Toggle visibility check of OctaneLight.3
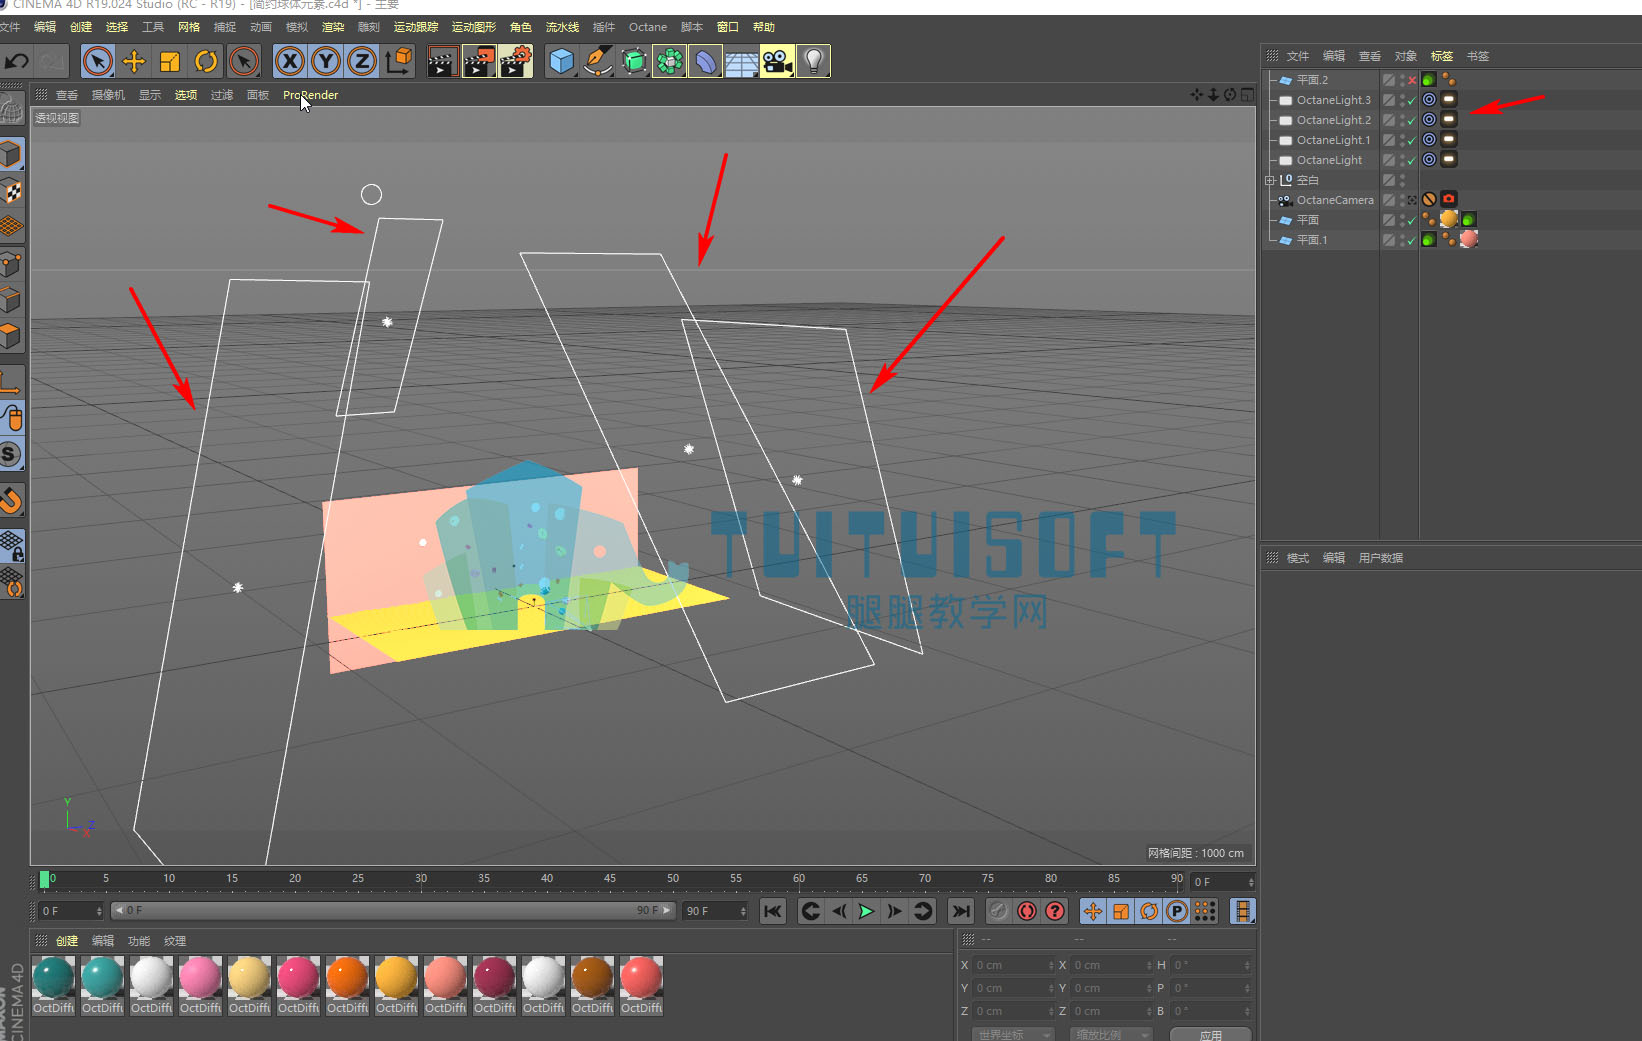The image size is (1642, 1041). (1411, 100)
